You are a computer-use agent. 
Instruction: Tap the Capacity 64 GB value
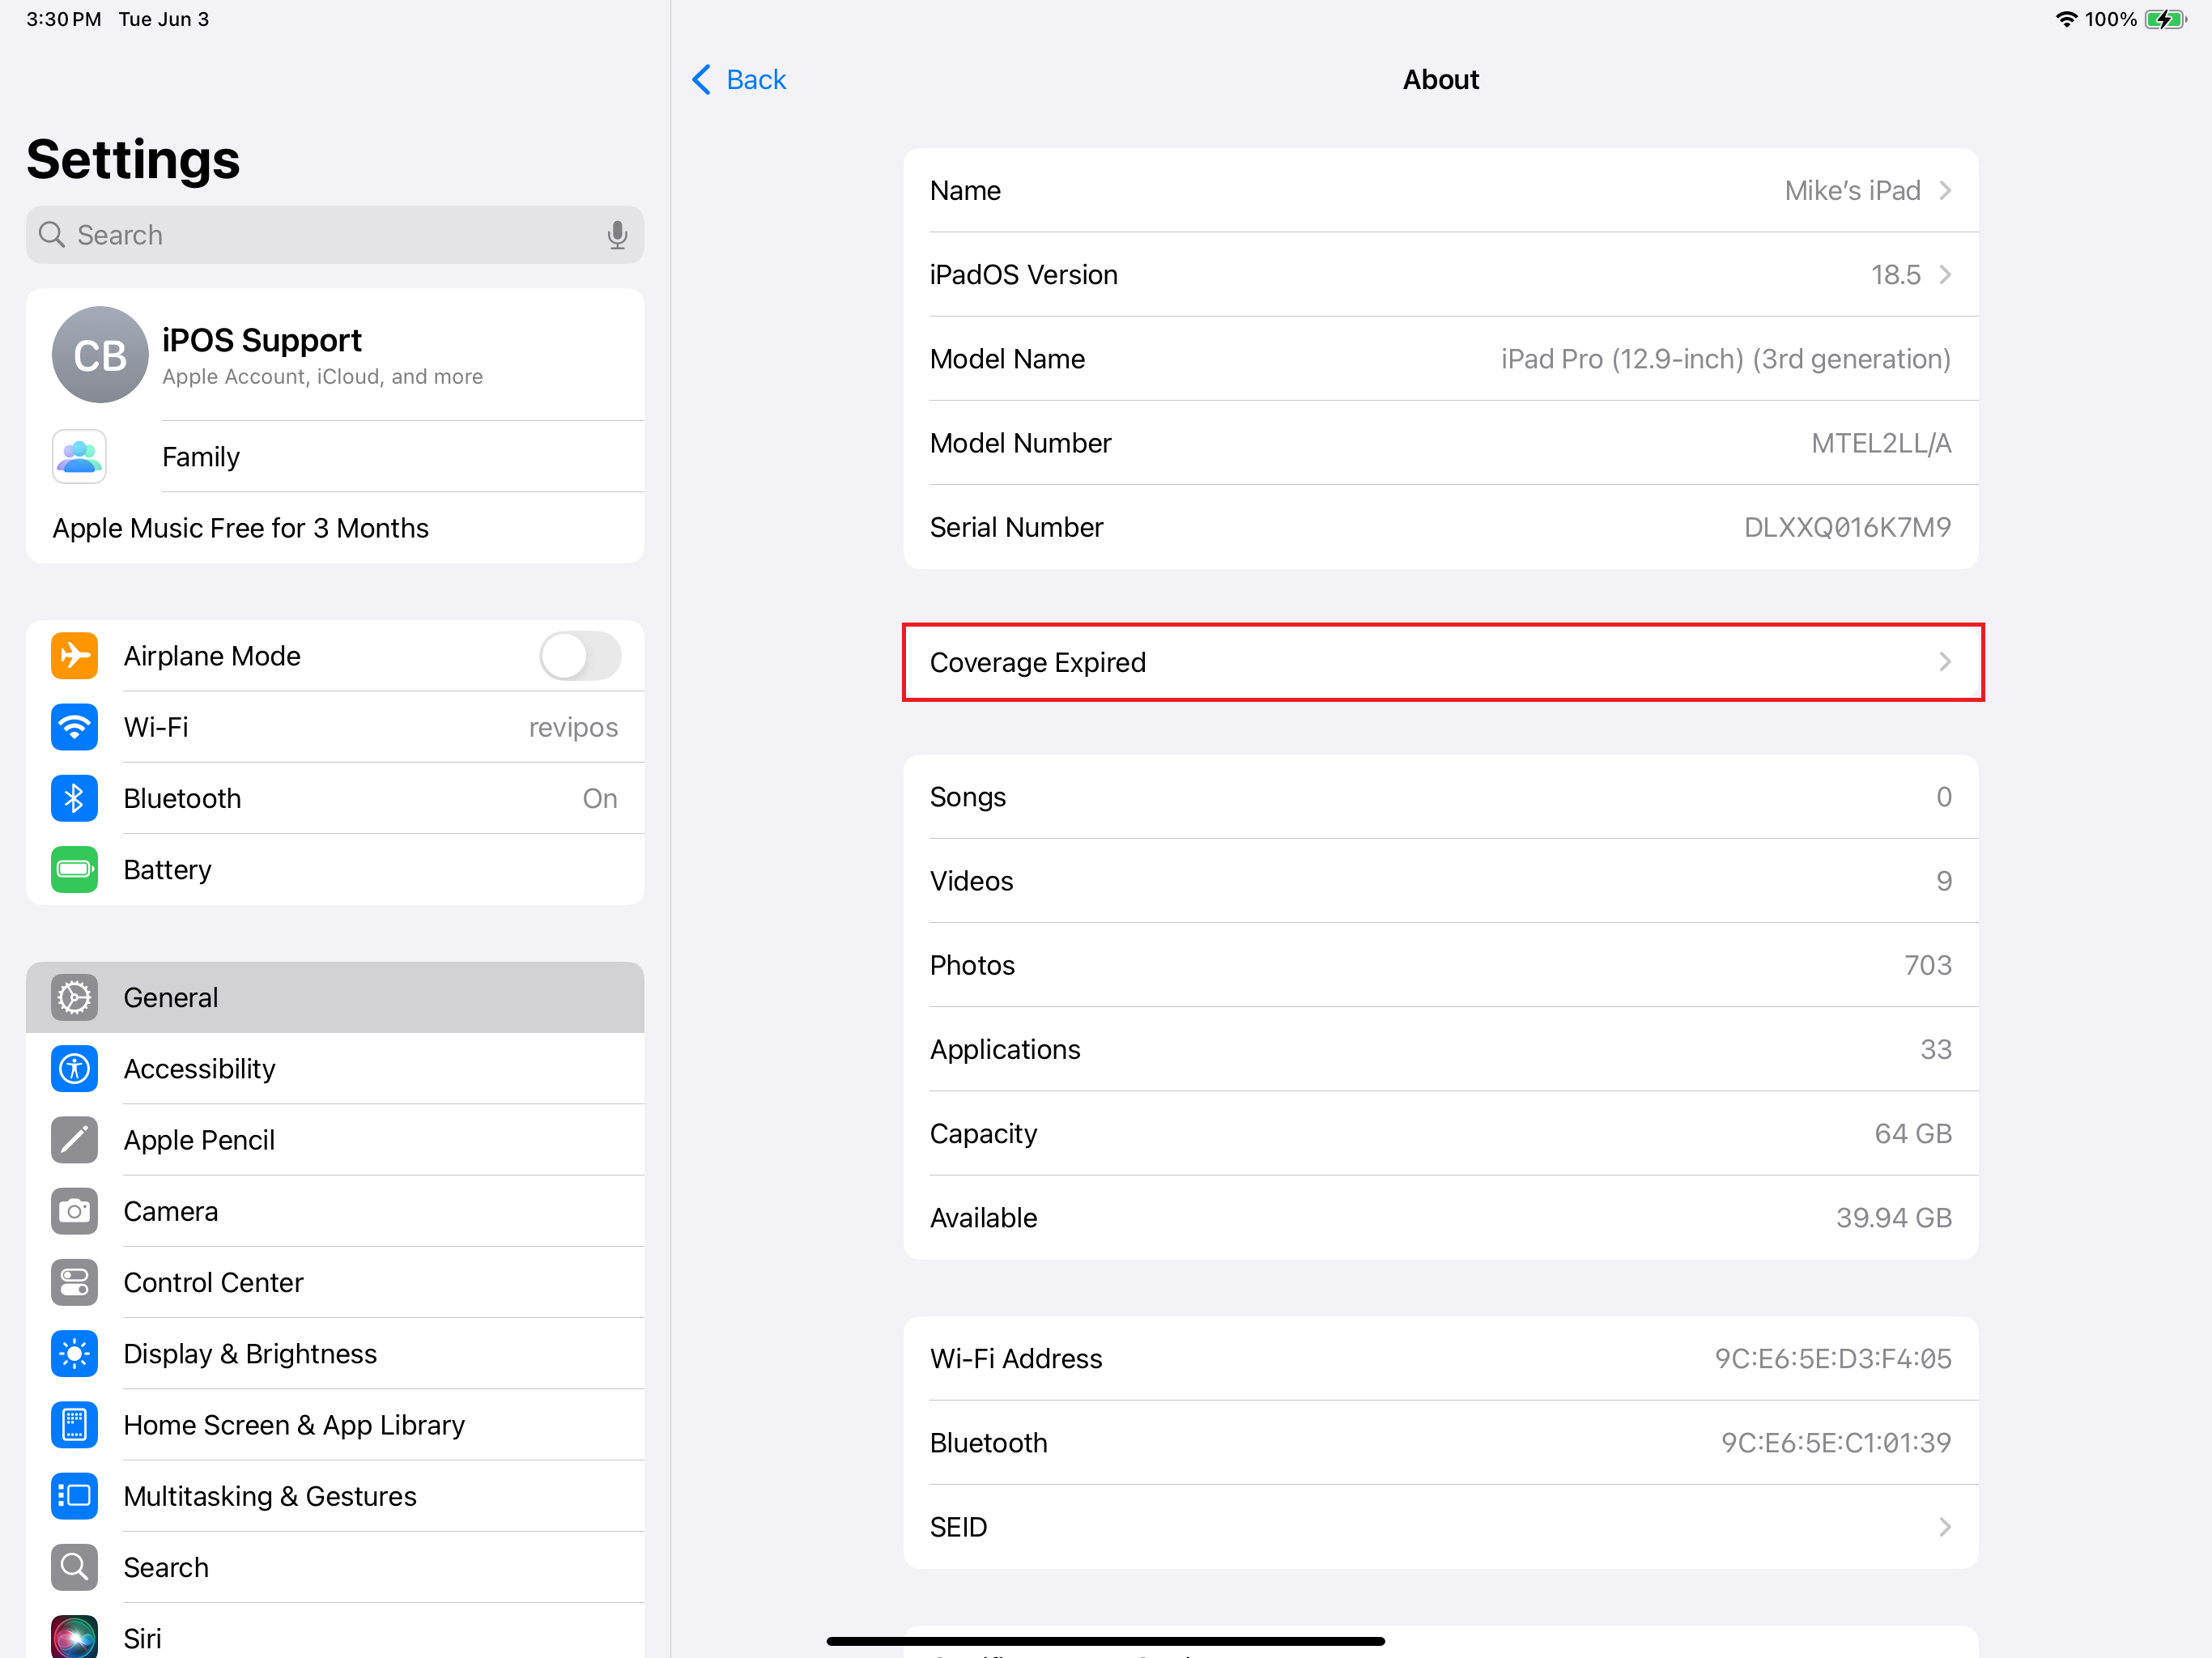coord(1913,1133)
